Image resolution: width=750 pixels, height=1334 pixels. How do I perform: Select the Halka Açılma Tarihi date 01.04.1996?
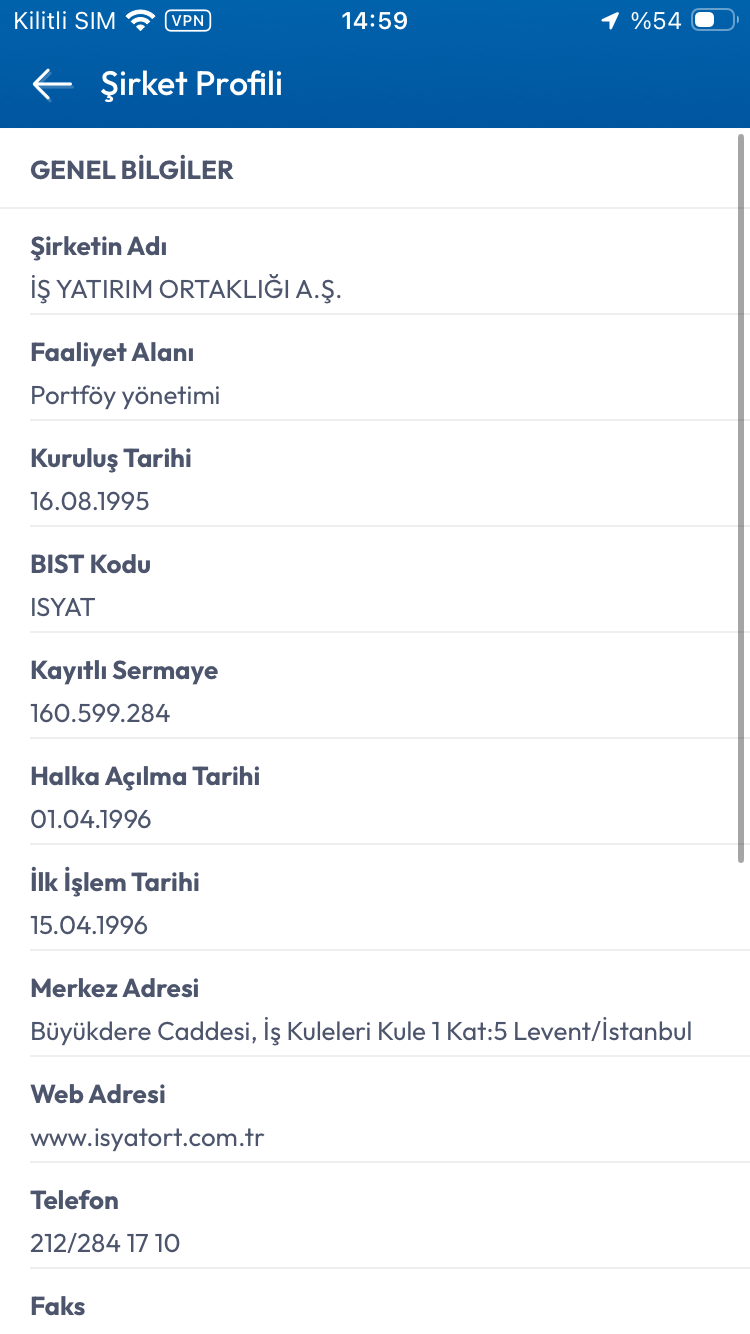pyautogui.click(x=91, y=819)
